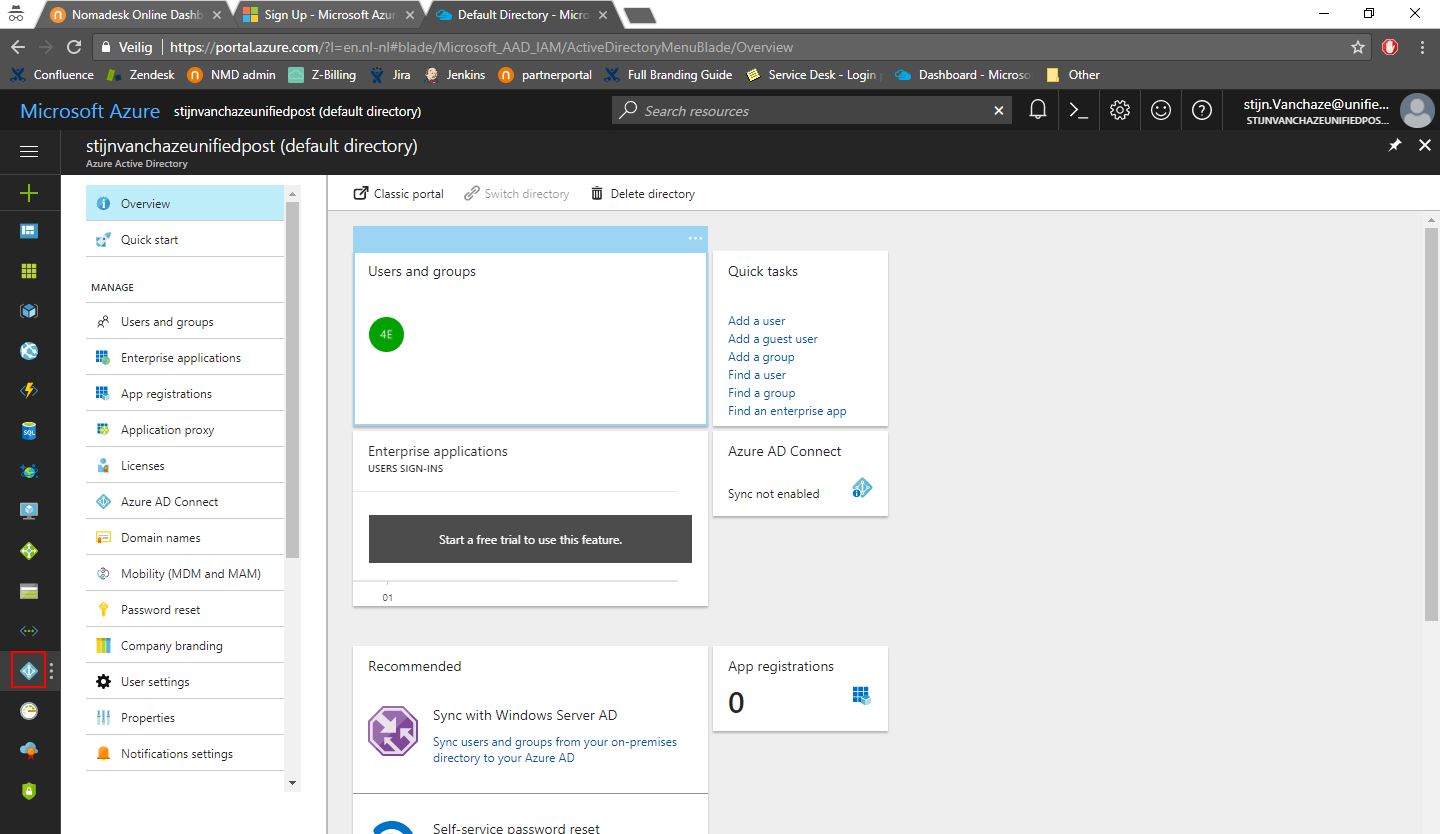Screen dimensions: 1440x834
Task: Open App Services globe icon
Action: coord(29,351)
